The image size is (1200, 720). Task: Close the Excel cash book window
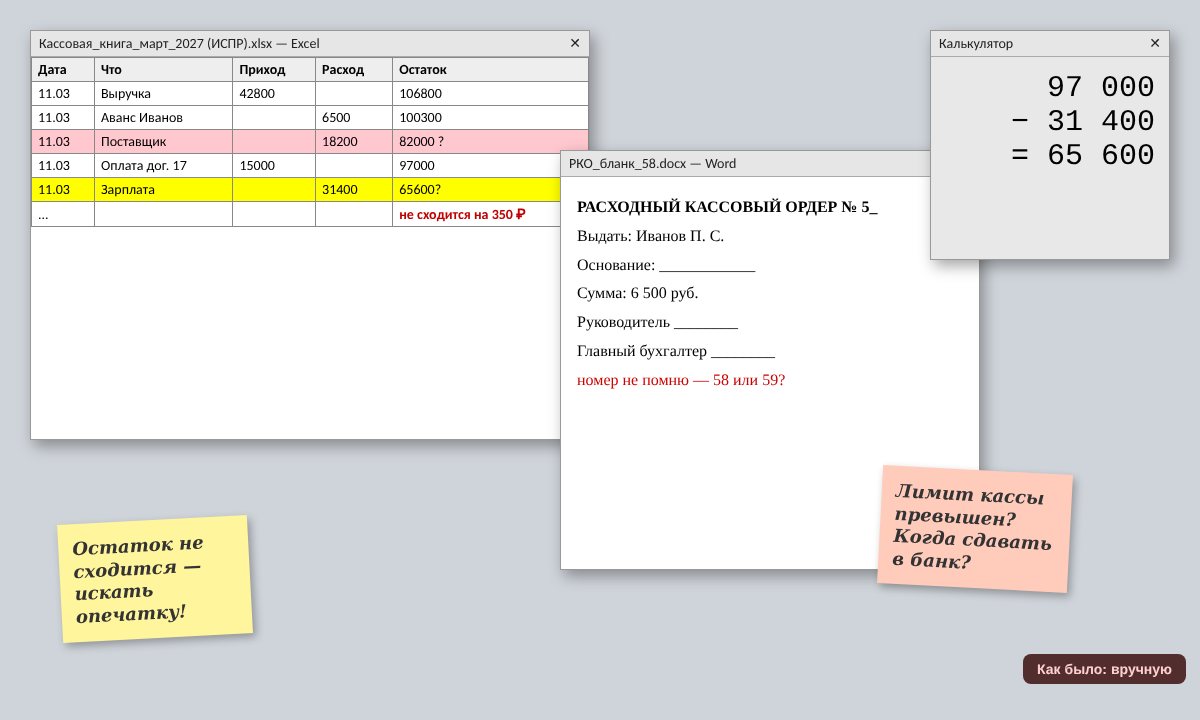pos(575,43)
